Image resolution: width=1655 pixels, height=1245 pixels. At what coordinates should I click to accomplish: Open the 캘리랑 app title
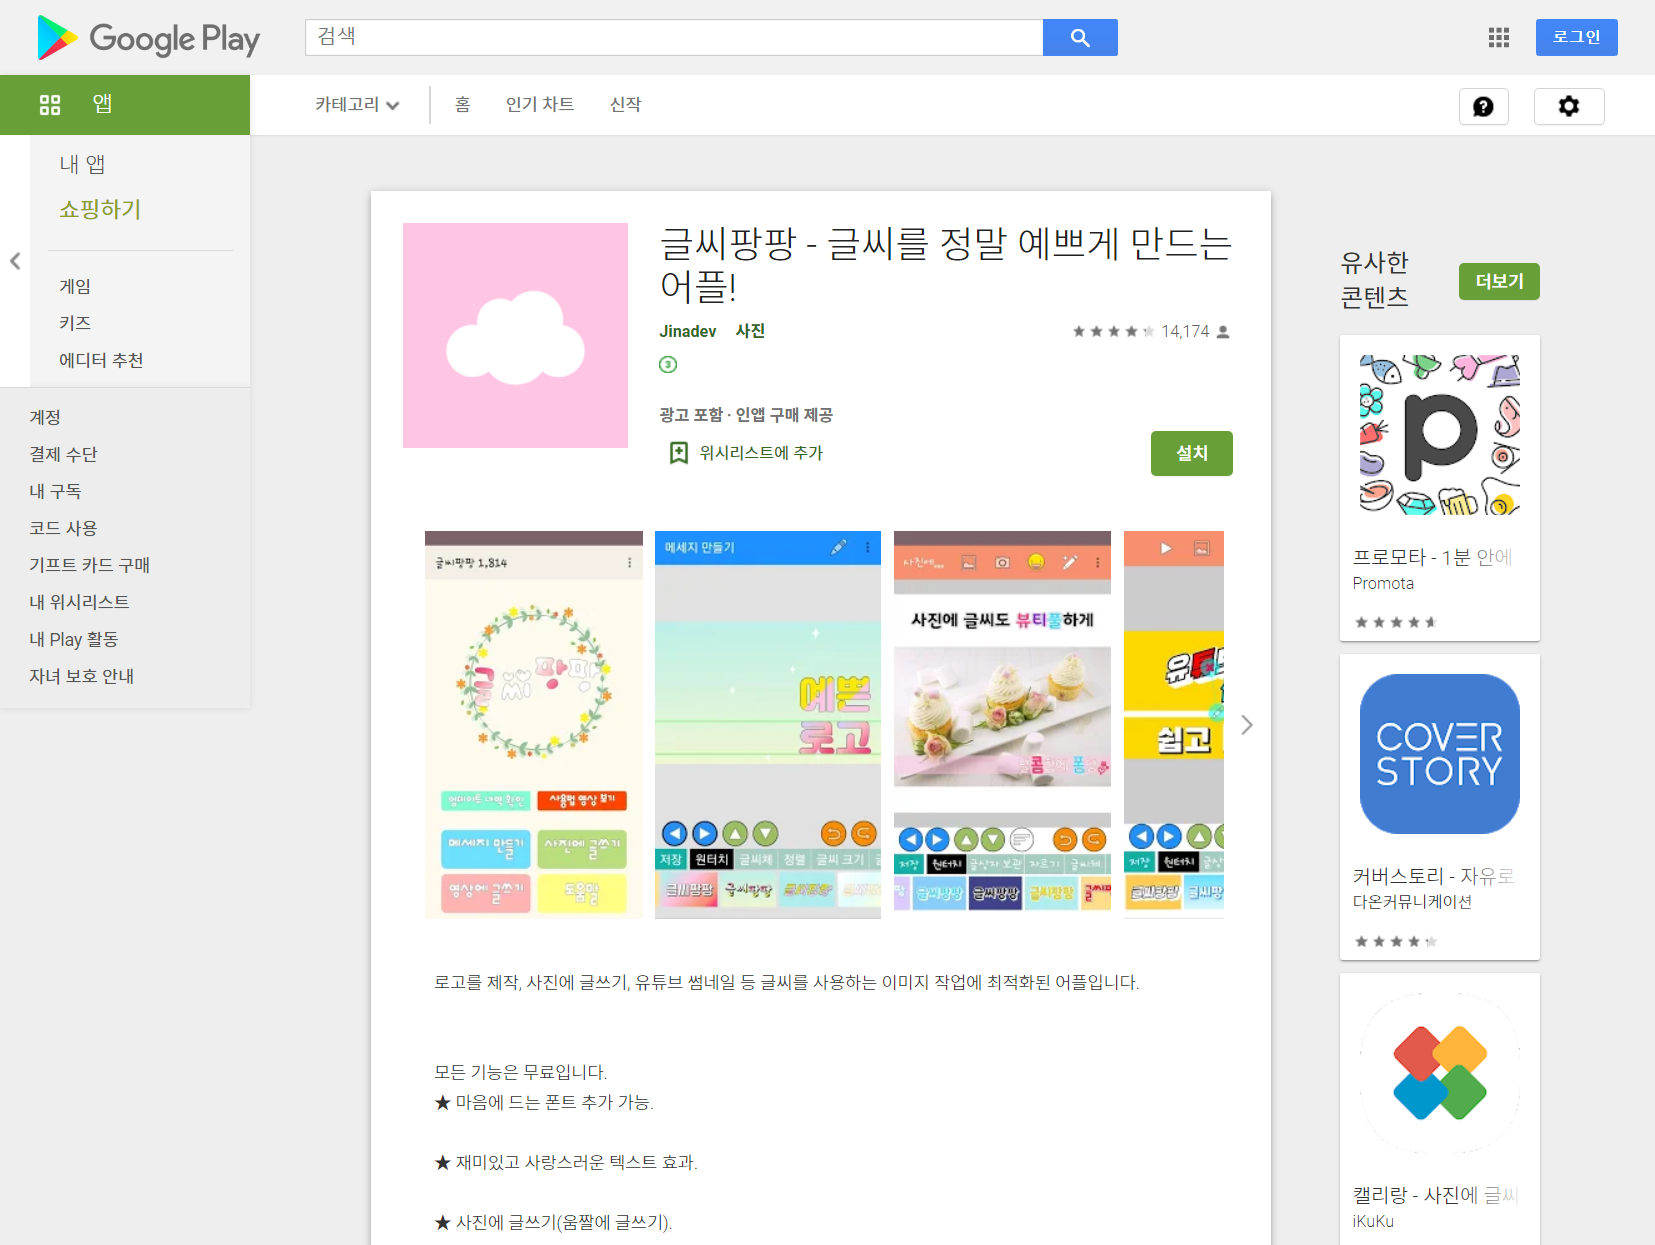pos(1435,1195)
